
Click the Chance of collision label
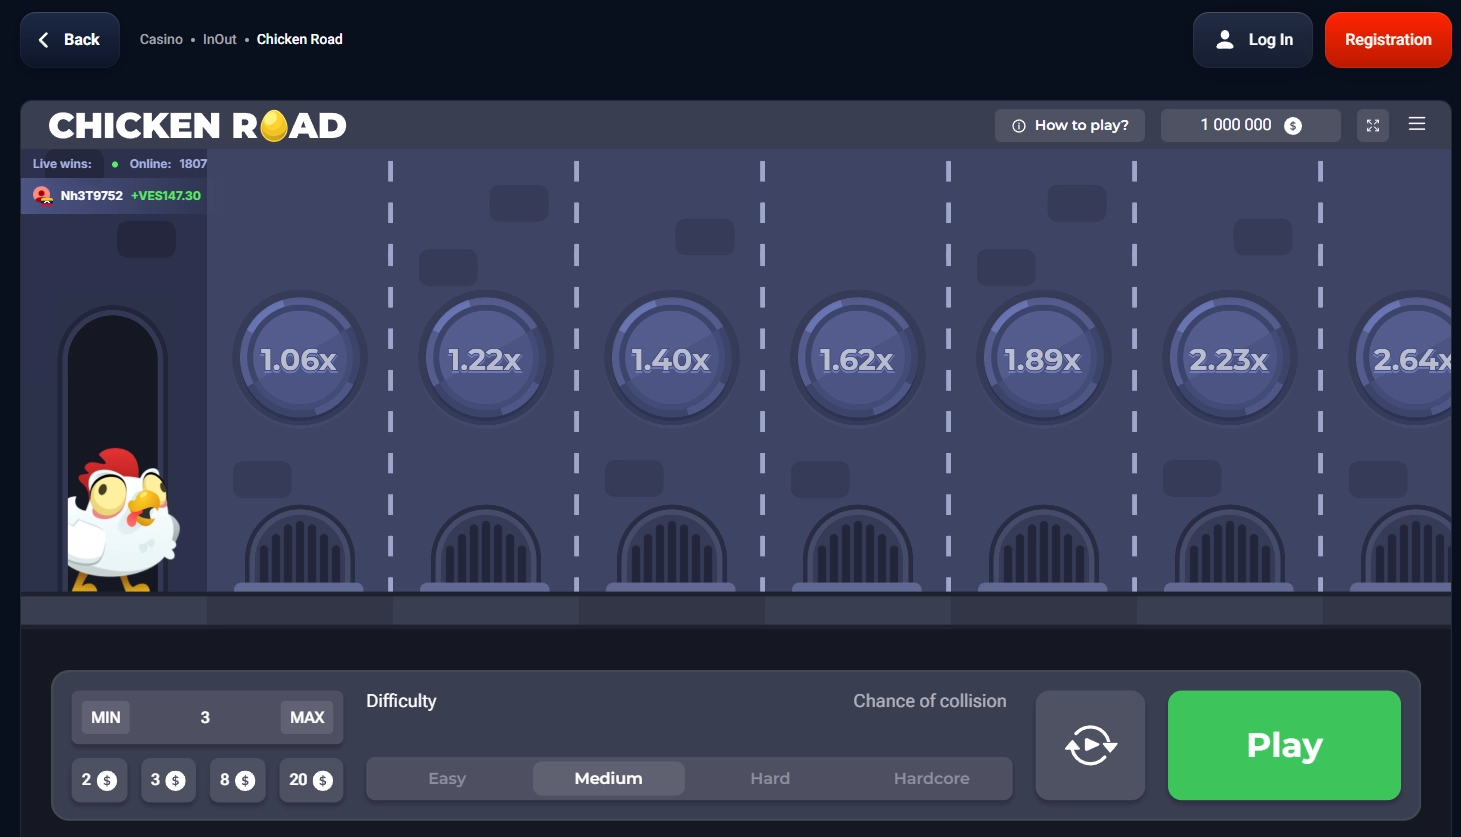(x=930, y=701)
